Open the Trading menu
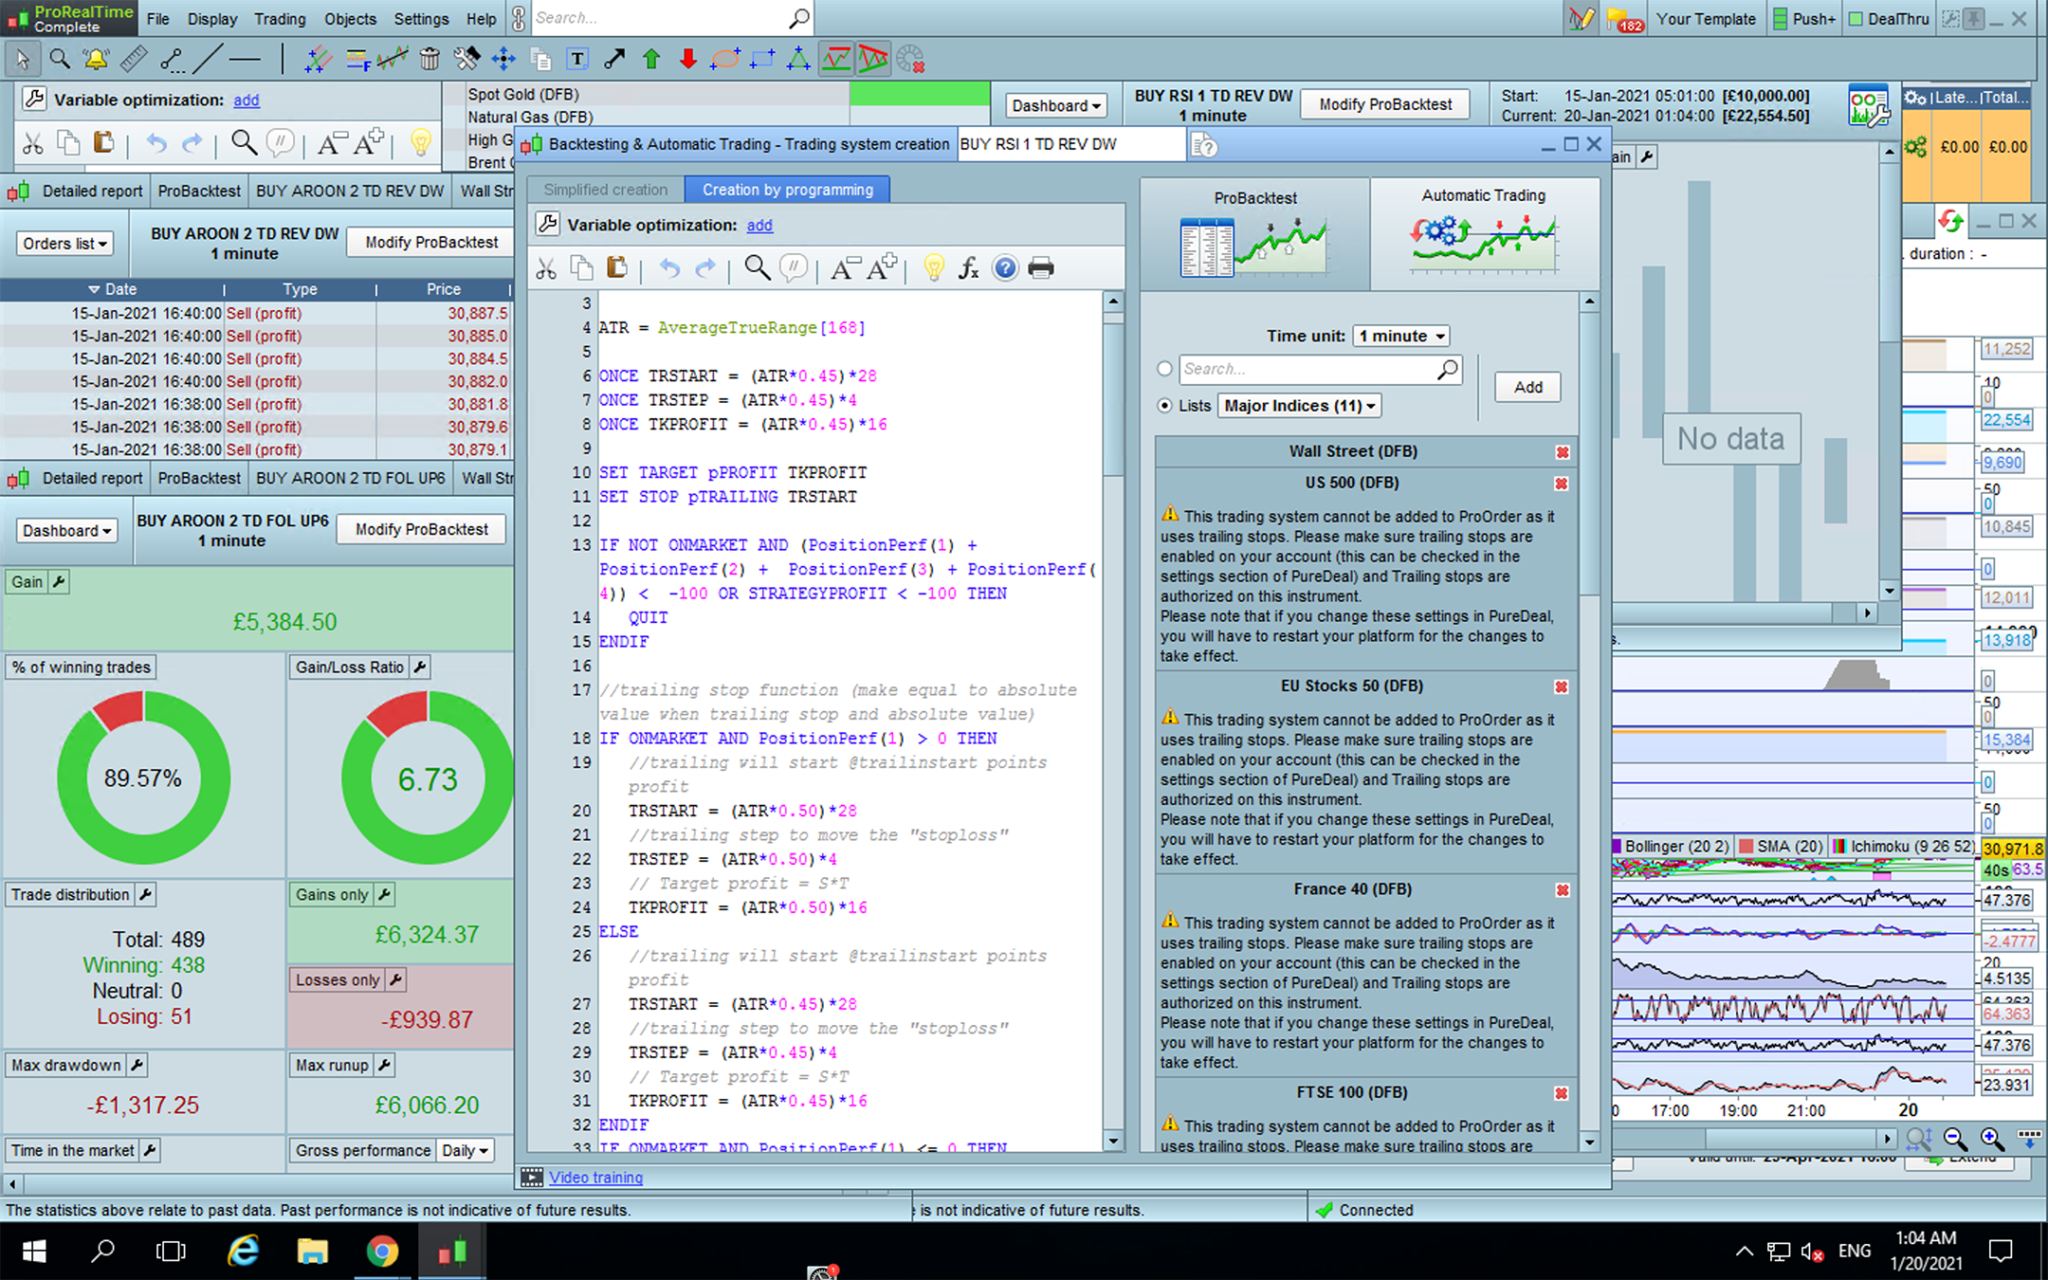Image resolution: width=2048 pixels, height=1280 pixels. click(279, 19)
